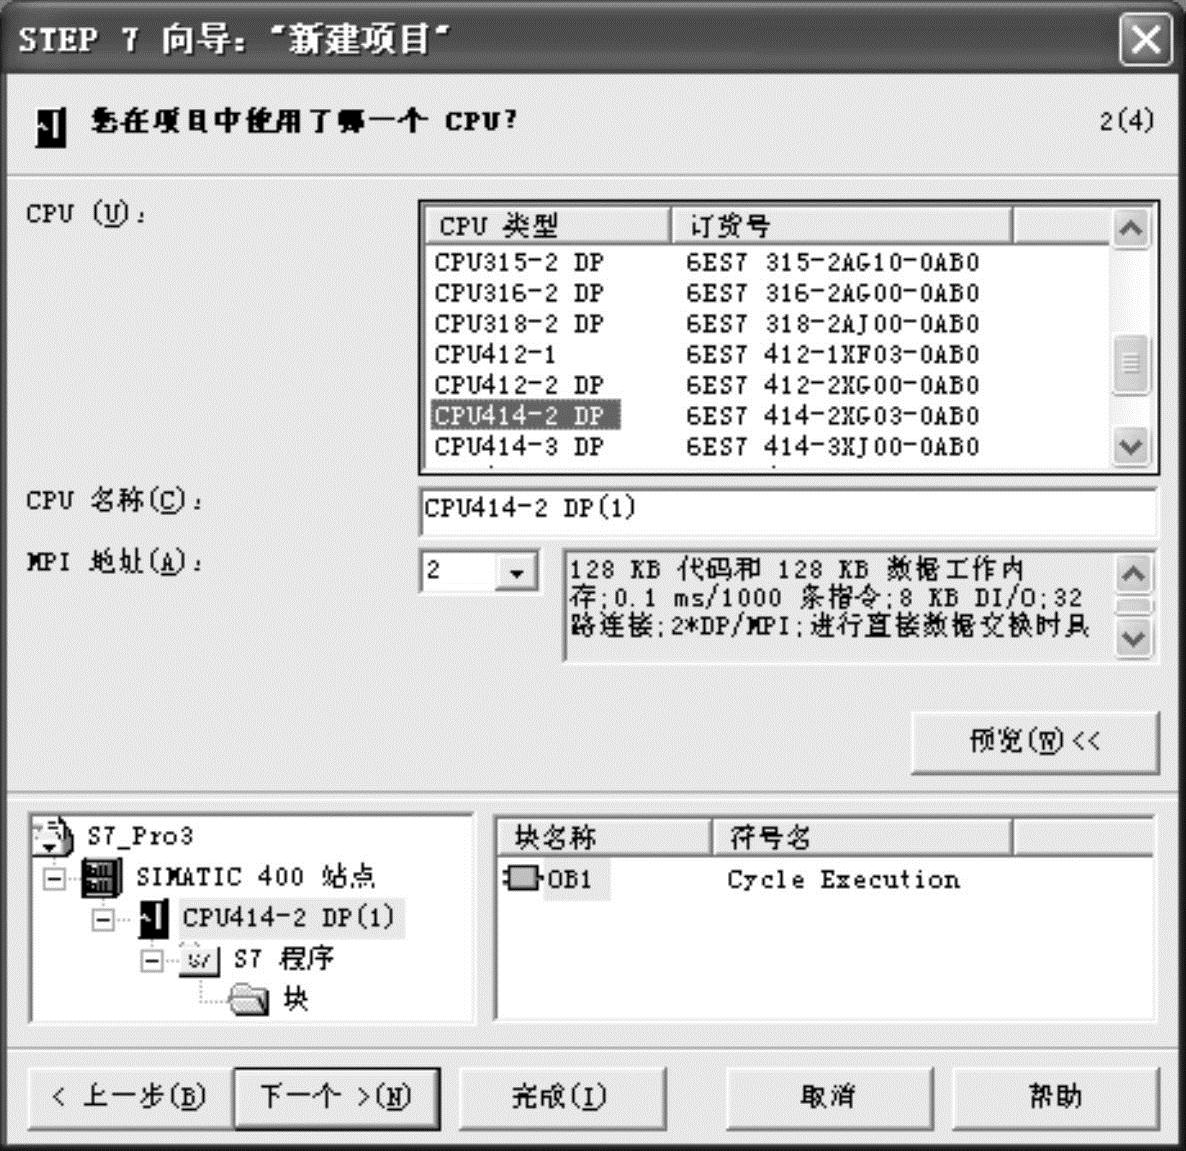Click the CPU list scrollbar thumb
The width and height of the screenshot is (1186, 1151).
[1130, 364]
